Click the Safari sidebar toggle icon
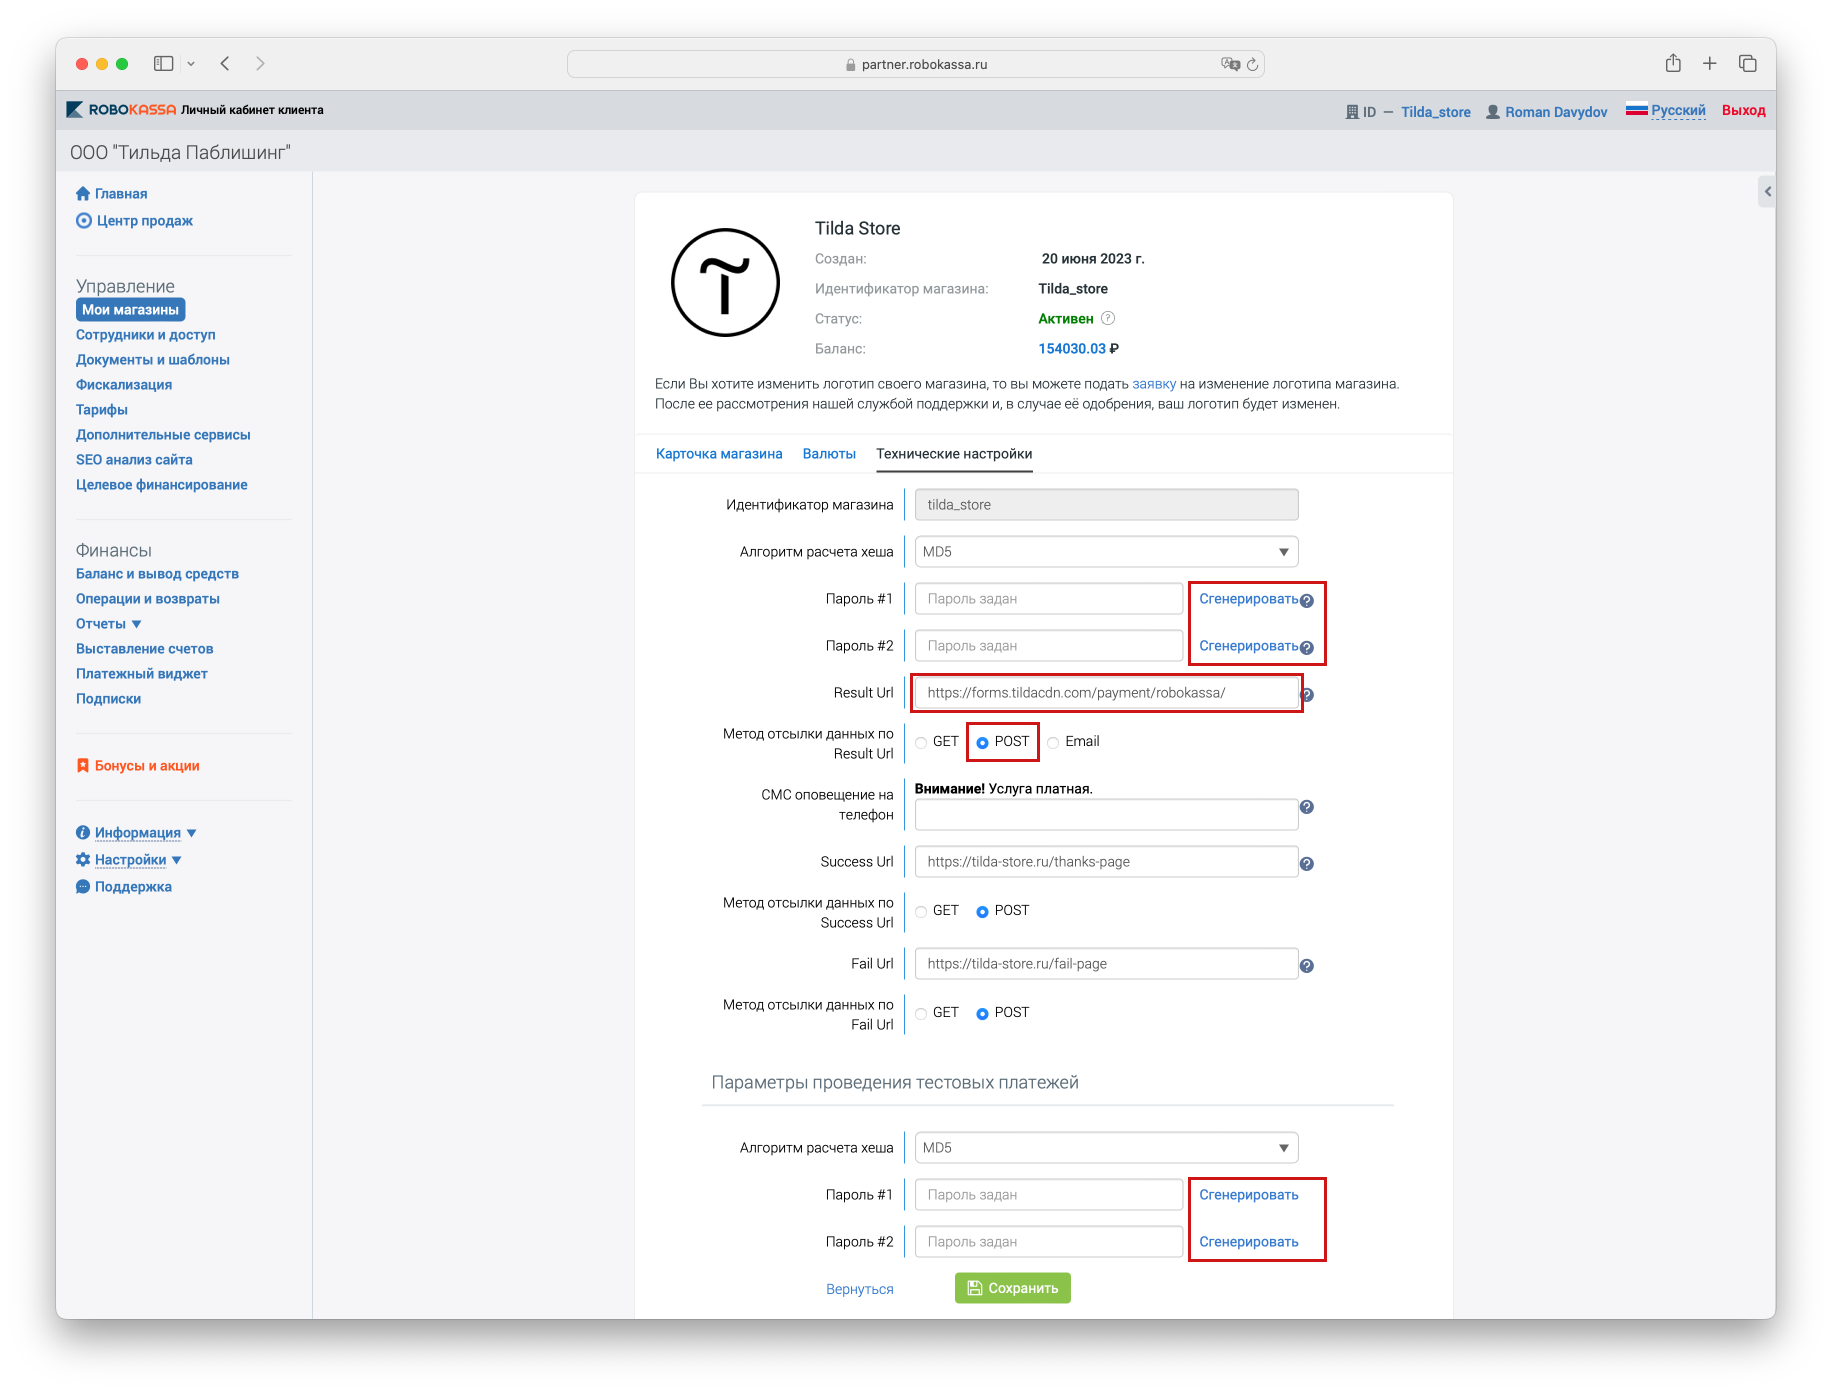Viewport: 1832px width, 1393px height. click(163, 64)
